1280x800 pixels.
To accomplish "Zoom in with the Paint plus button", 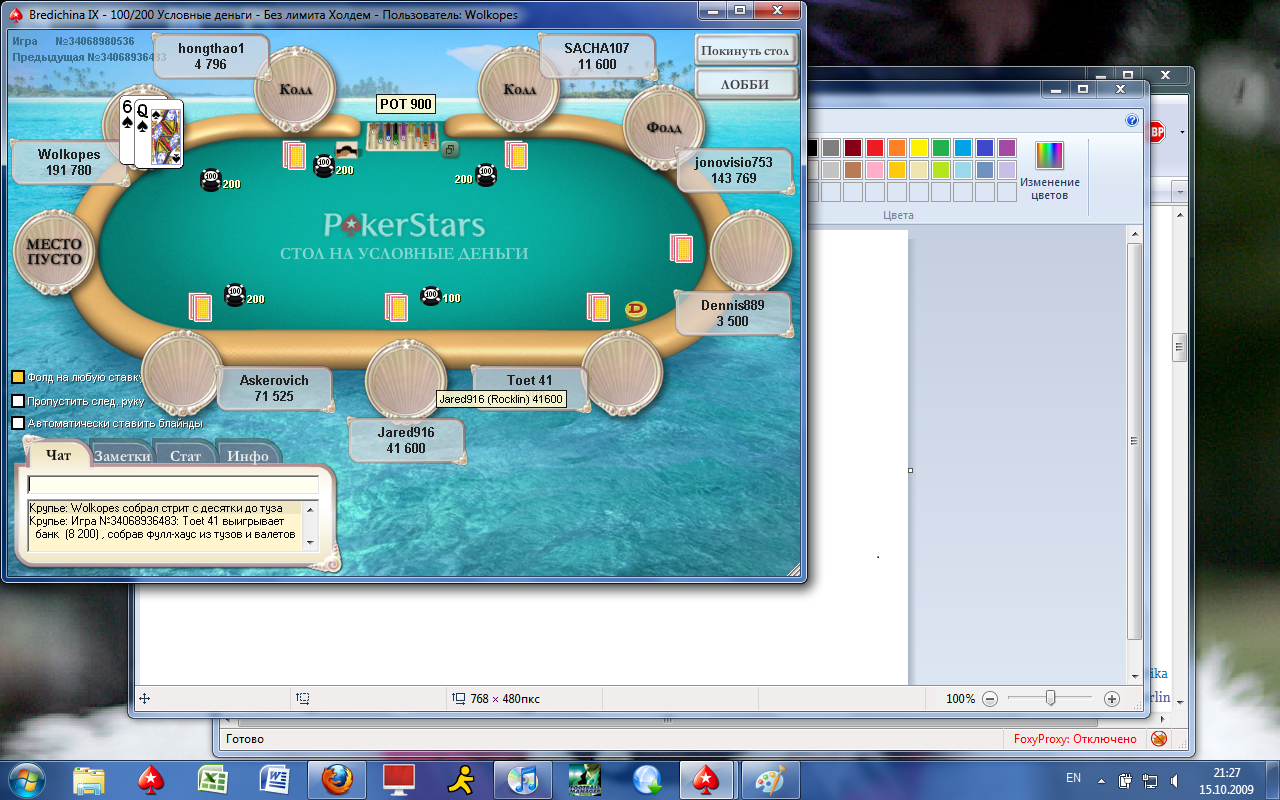I will pyautogui.click(x=1111, y=699).
